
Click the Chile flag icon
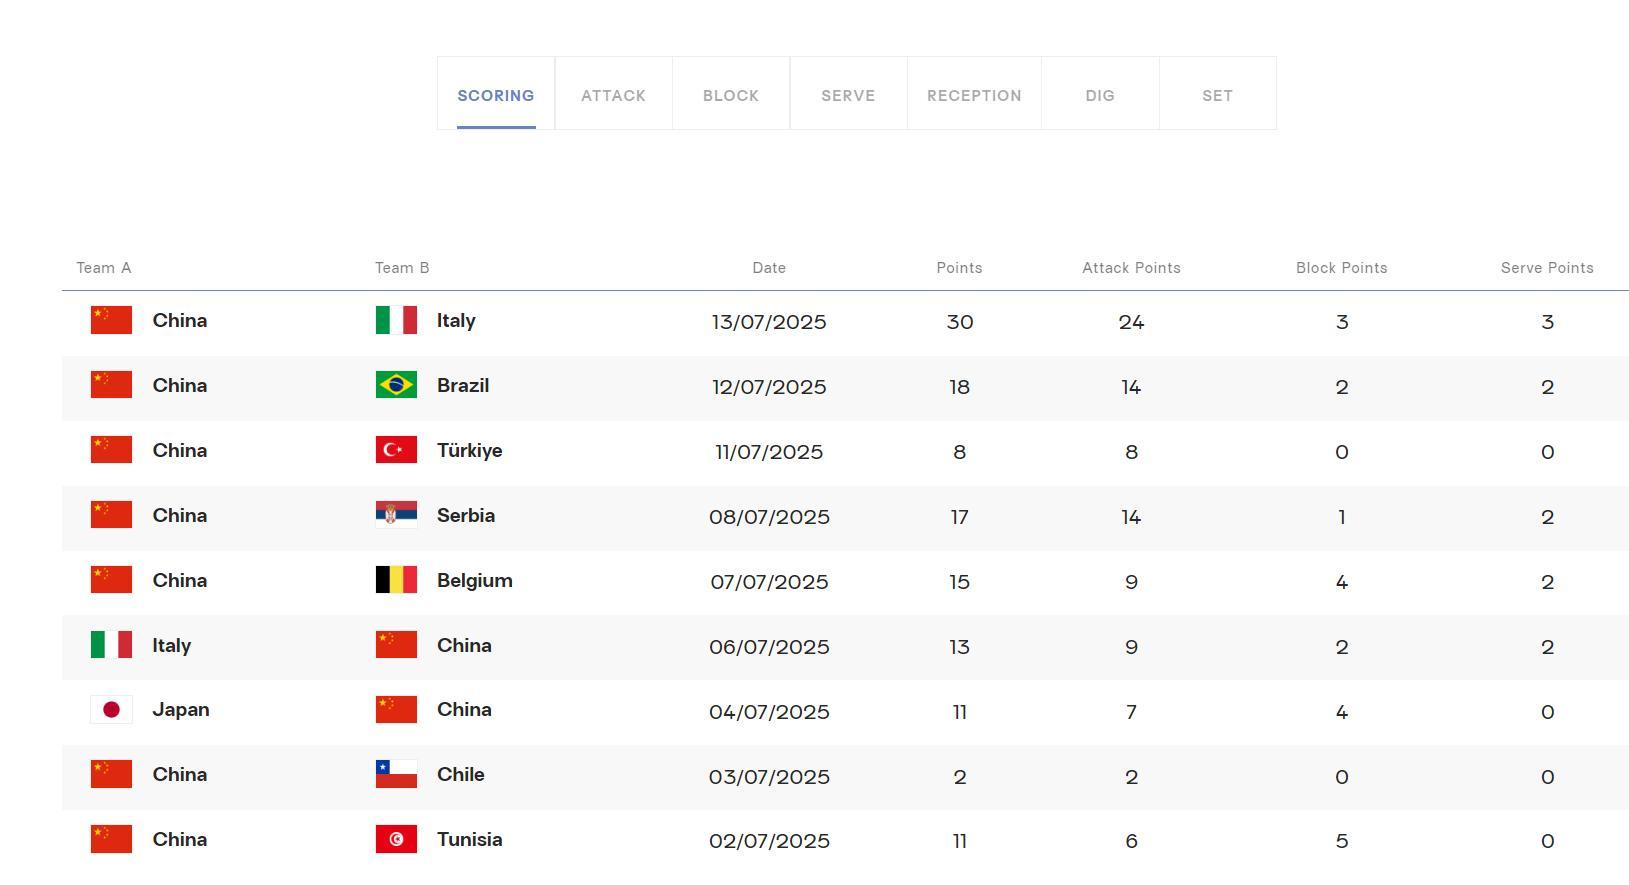(396, 775)
